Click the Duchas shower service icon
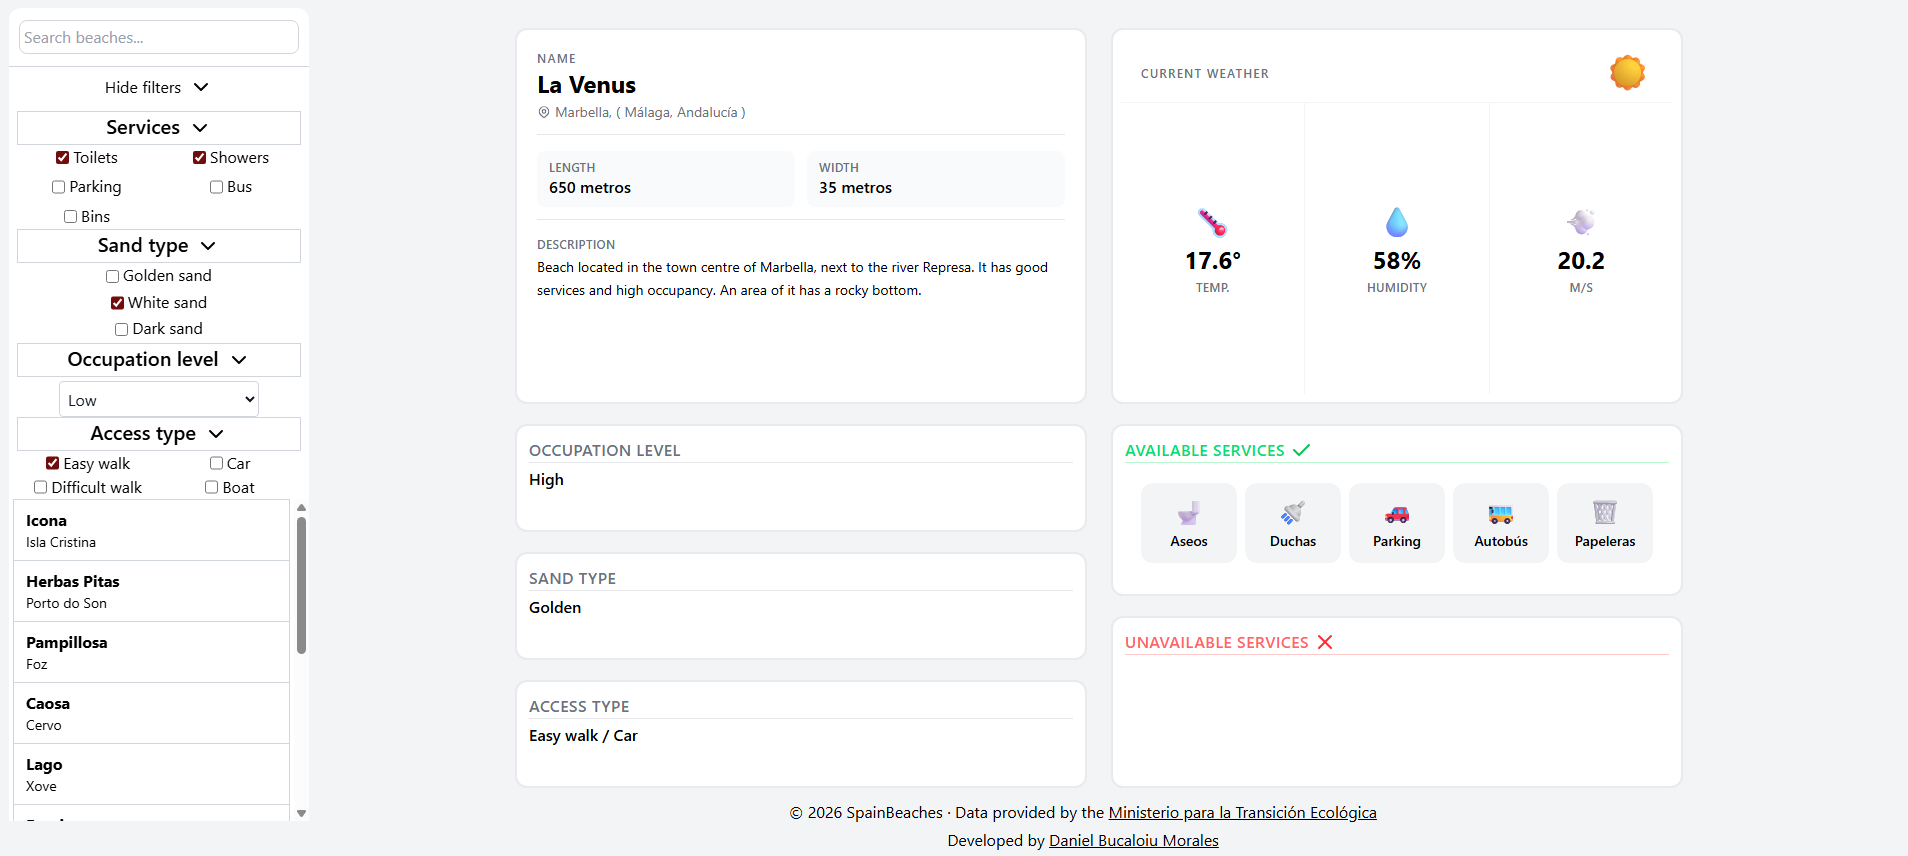 pos(1292,513)
